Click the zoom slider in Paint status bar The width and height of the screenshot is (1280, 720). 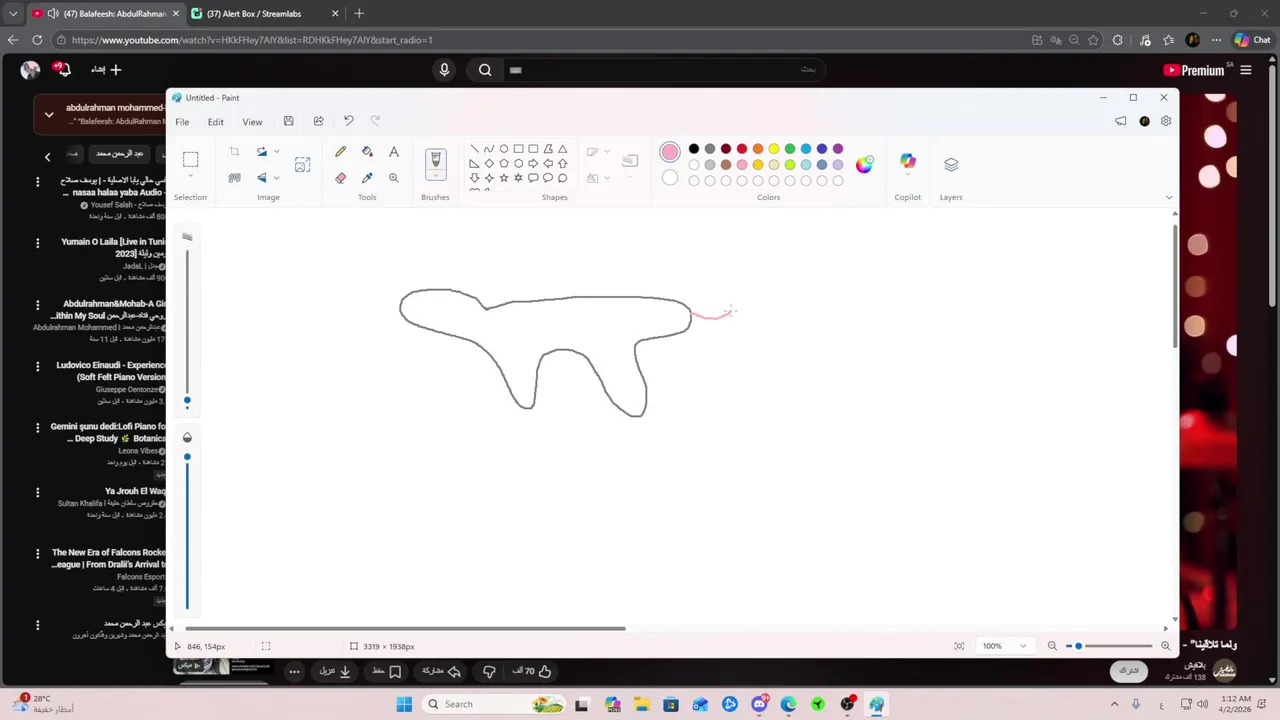coord(1108,646)
